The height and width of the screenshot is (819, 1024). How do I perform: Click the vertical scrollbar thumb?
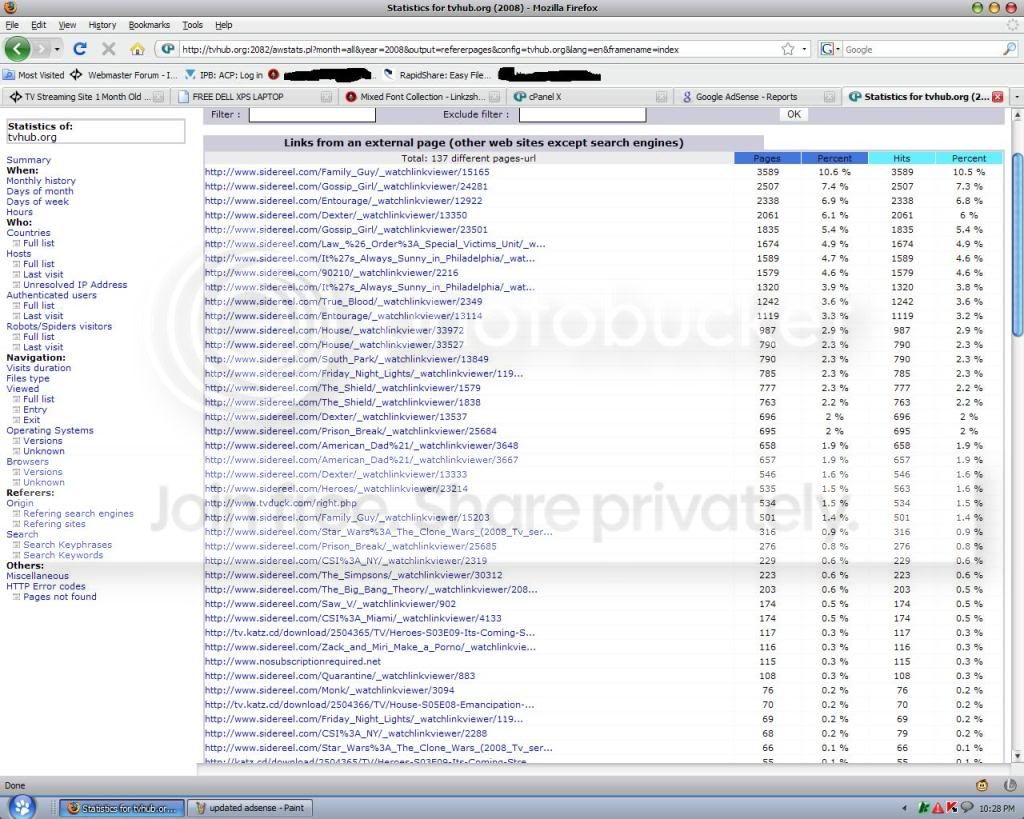1017,245
